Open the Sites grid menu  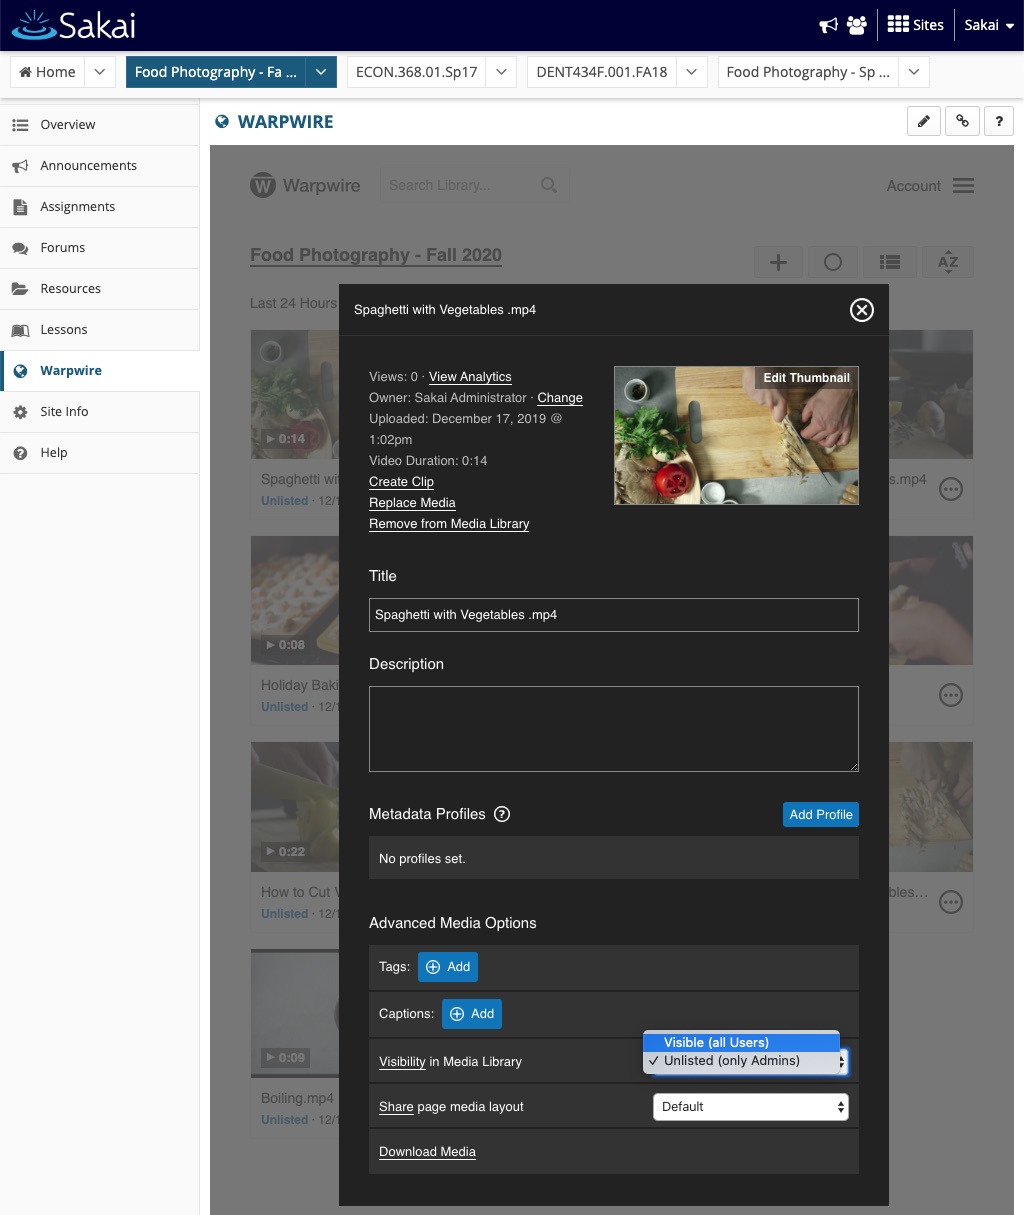pos(915,25)
